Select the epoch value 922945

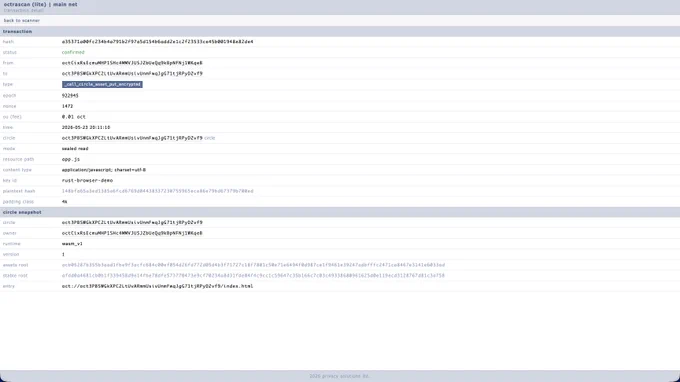point(70,95)
